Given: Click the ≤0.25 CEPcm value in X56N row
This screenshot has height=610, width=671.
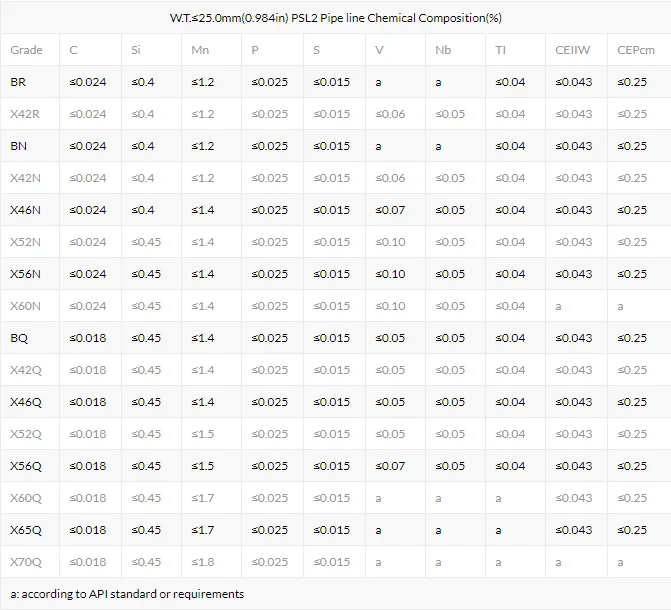Looking at the screenshot, I should [632, 274].
